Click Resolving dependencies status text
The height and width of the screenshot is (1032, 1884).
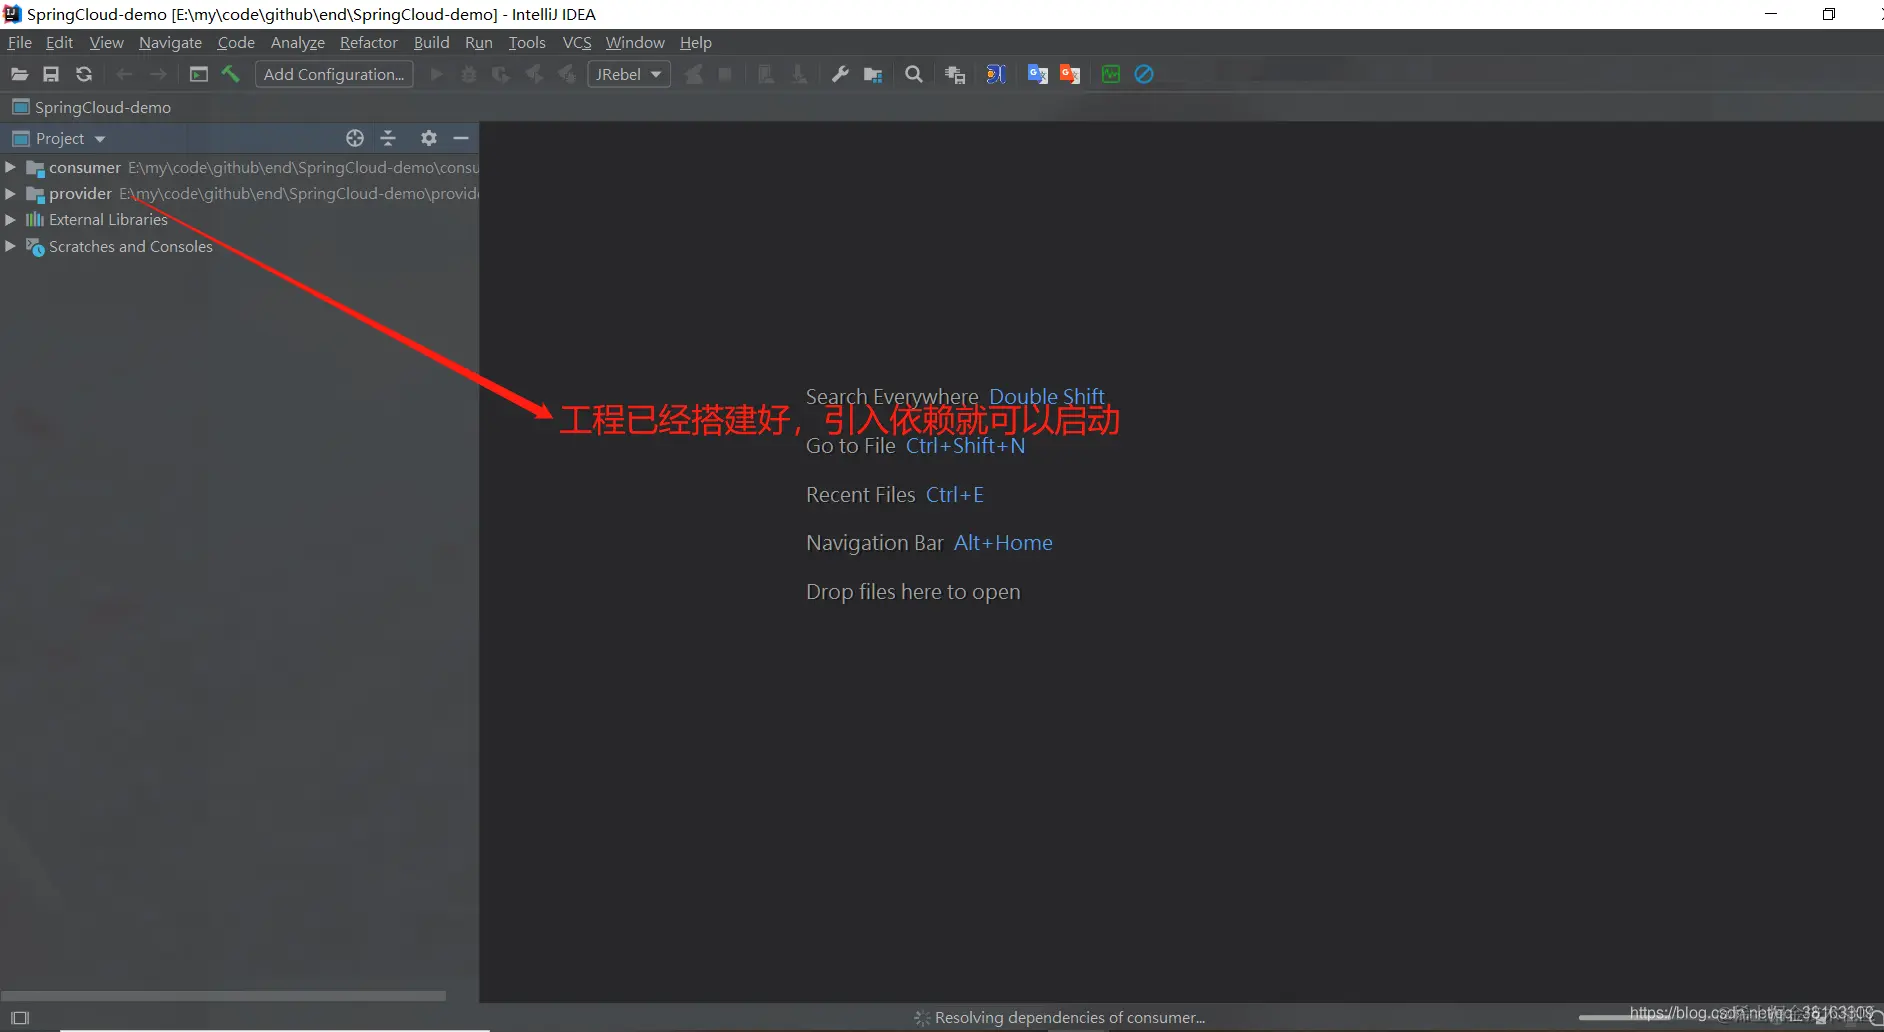1069,1017
